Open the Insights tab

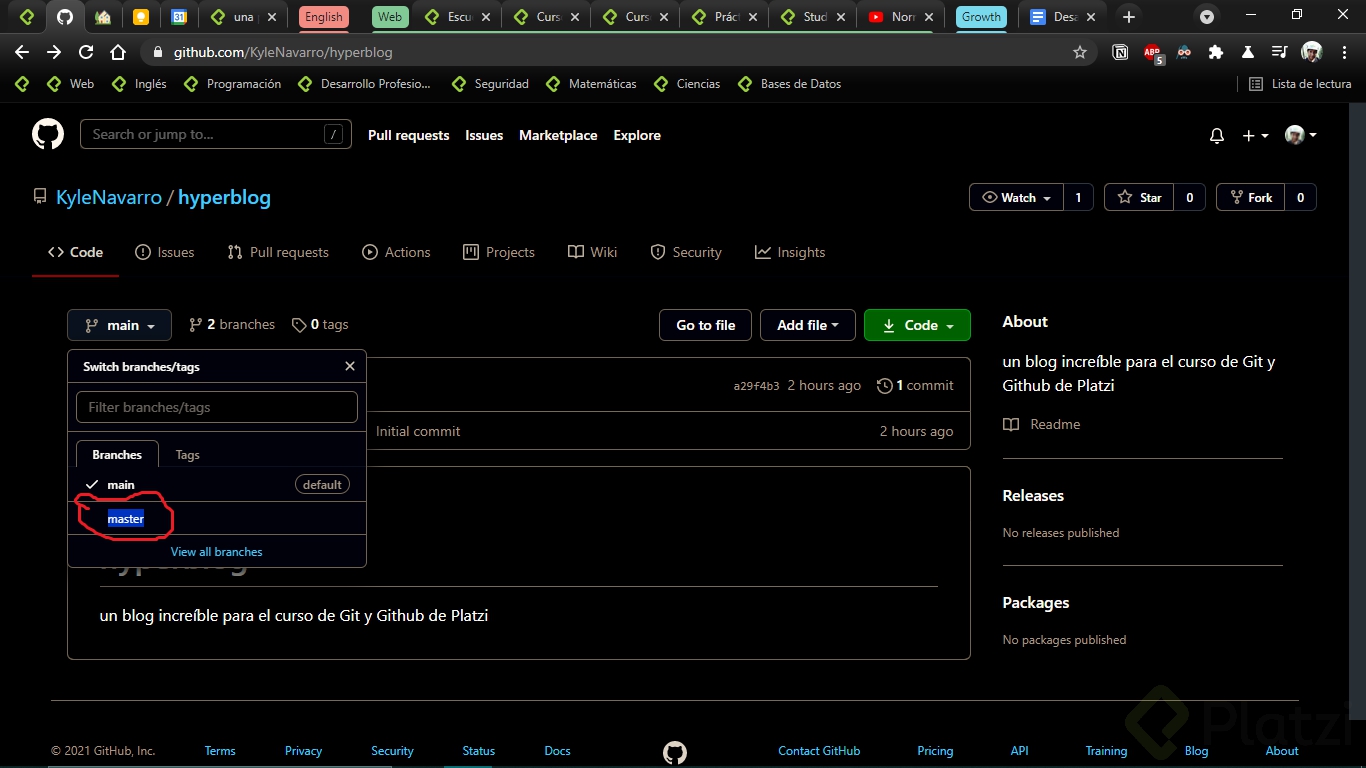coord(790,252)
